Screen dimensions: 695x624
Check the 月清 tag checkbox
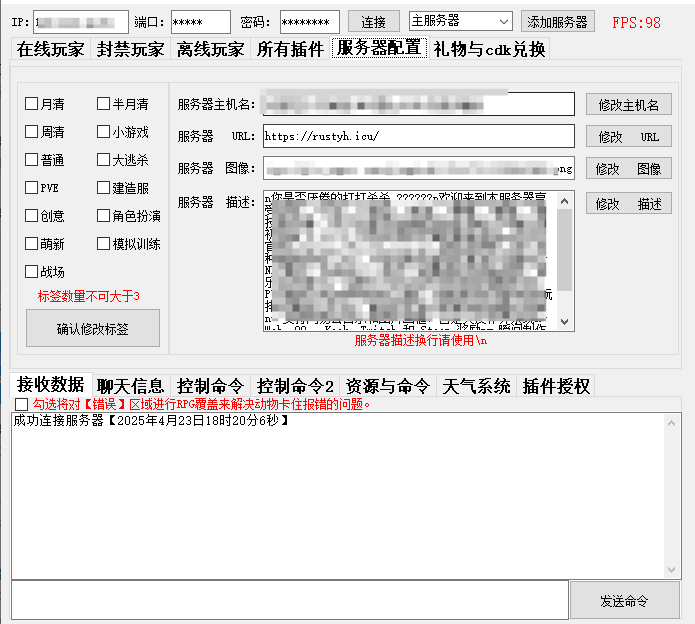coord(31,104)
